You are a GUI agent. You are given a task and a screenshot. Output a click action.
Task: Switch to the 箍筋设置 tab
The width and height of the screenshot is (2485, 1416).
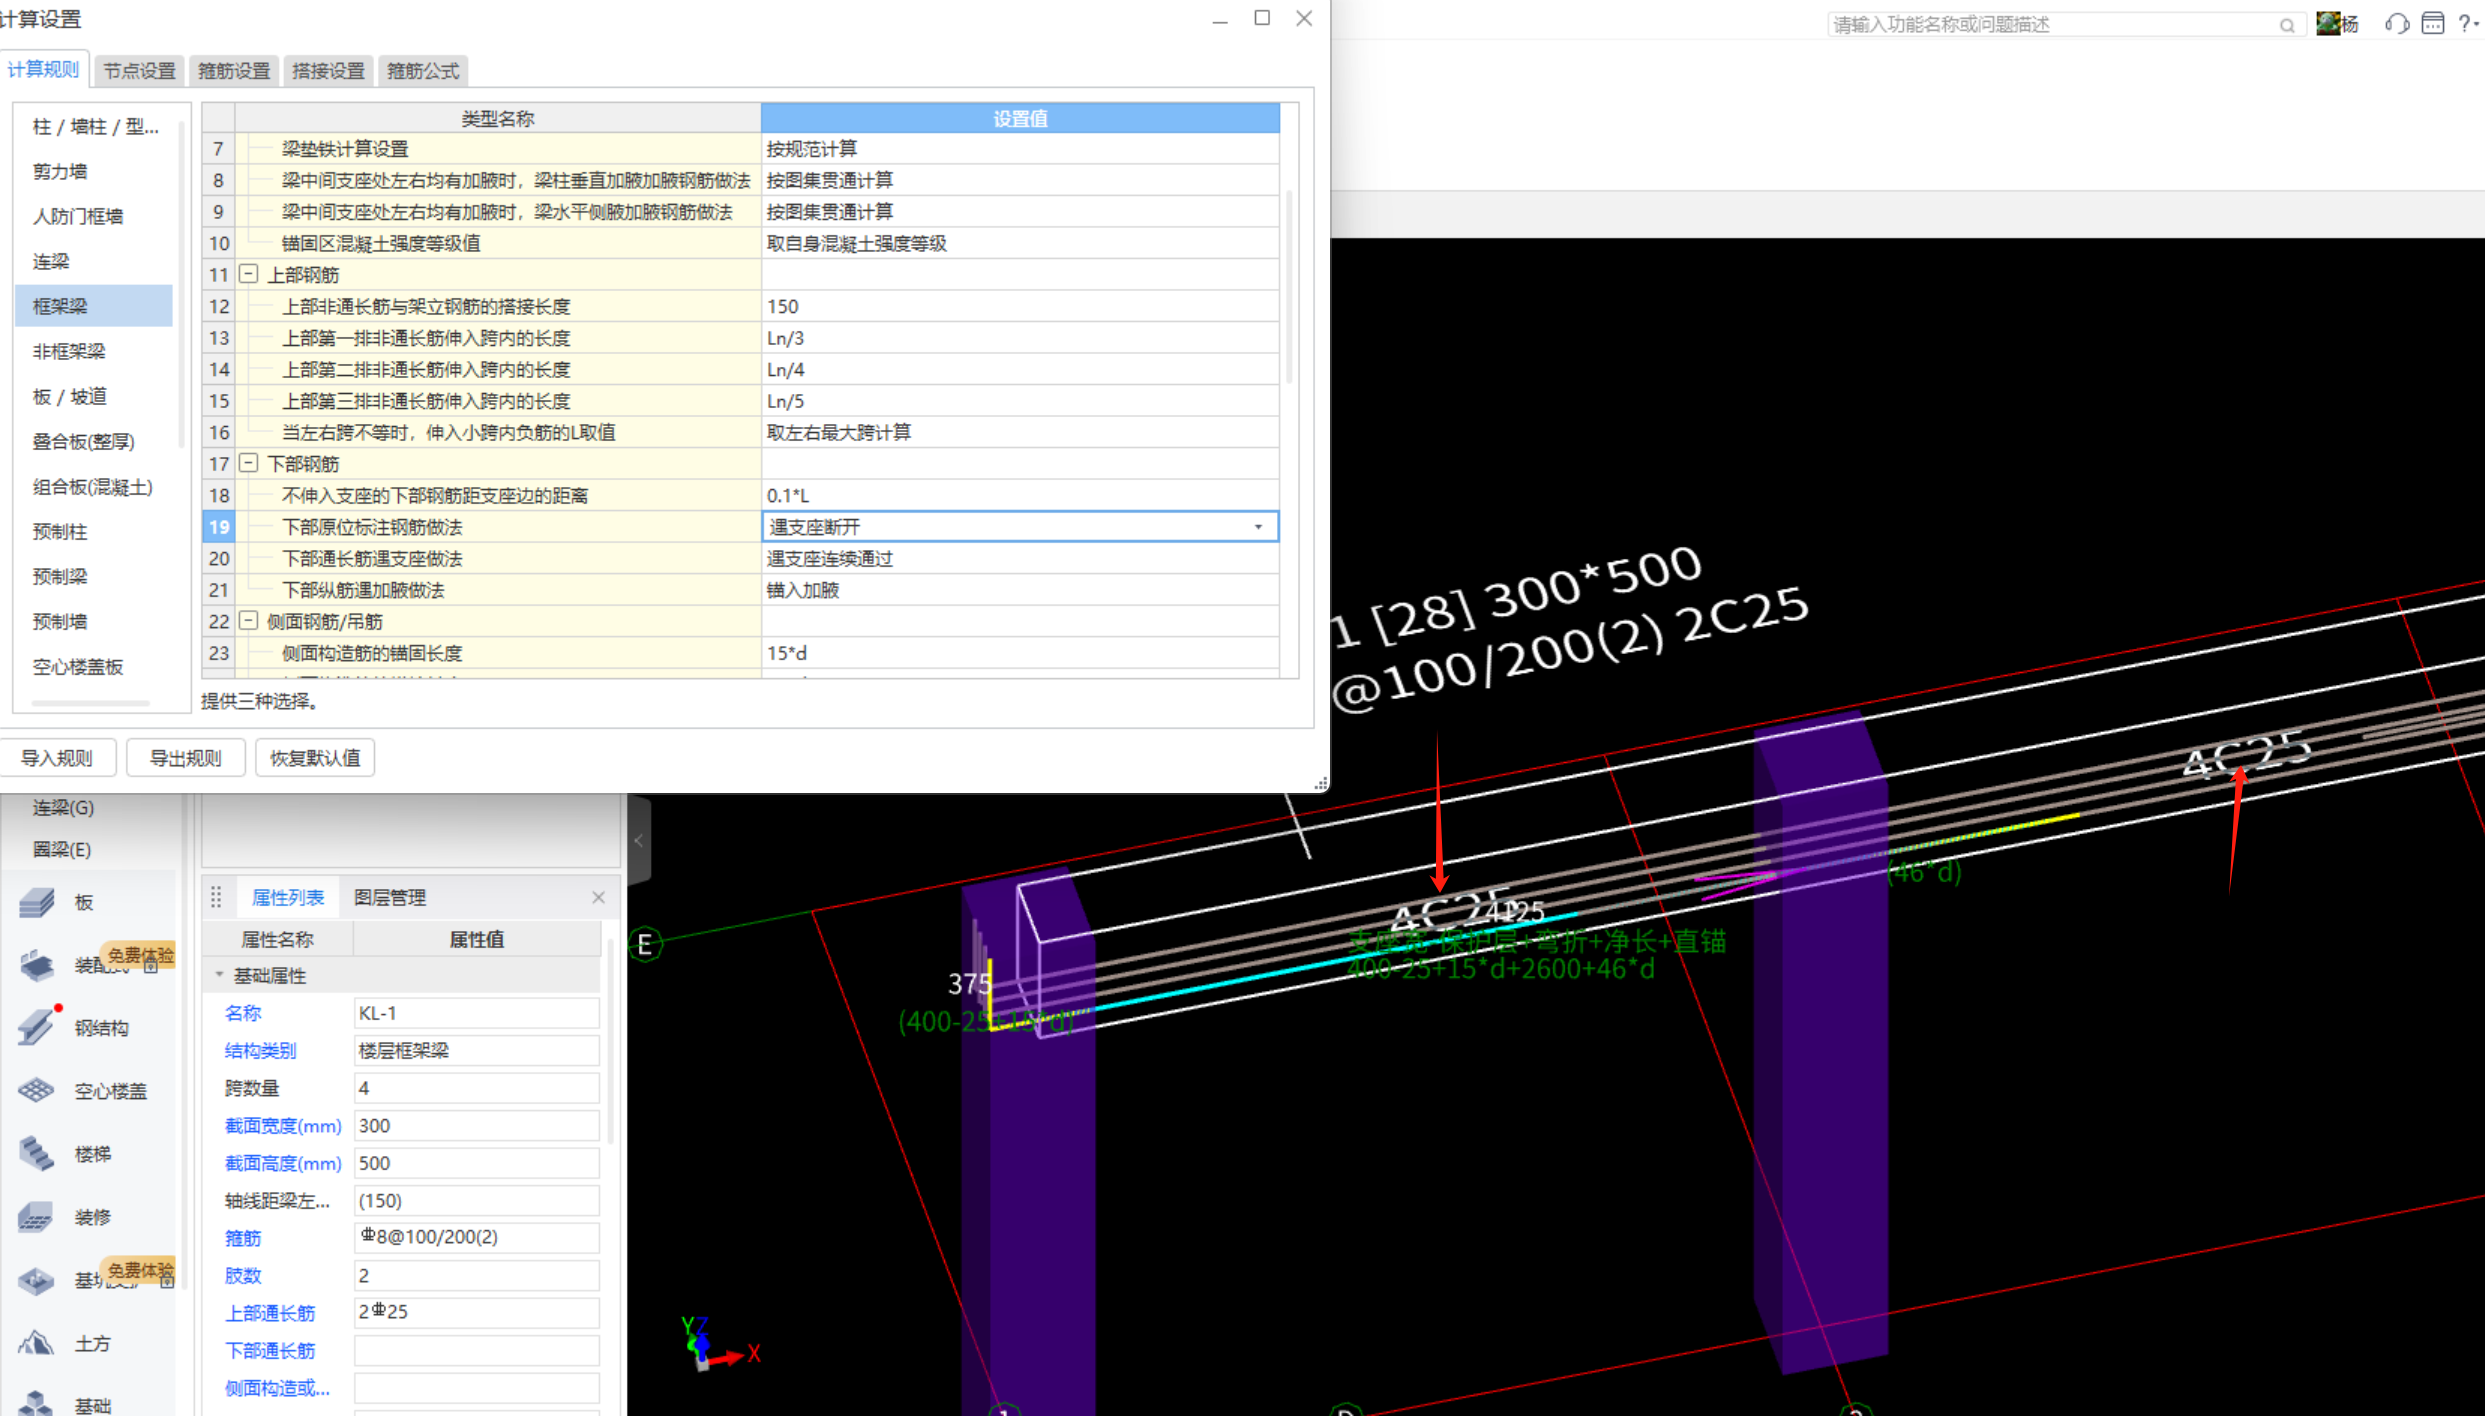click(233, 71)
